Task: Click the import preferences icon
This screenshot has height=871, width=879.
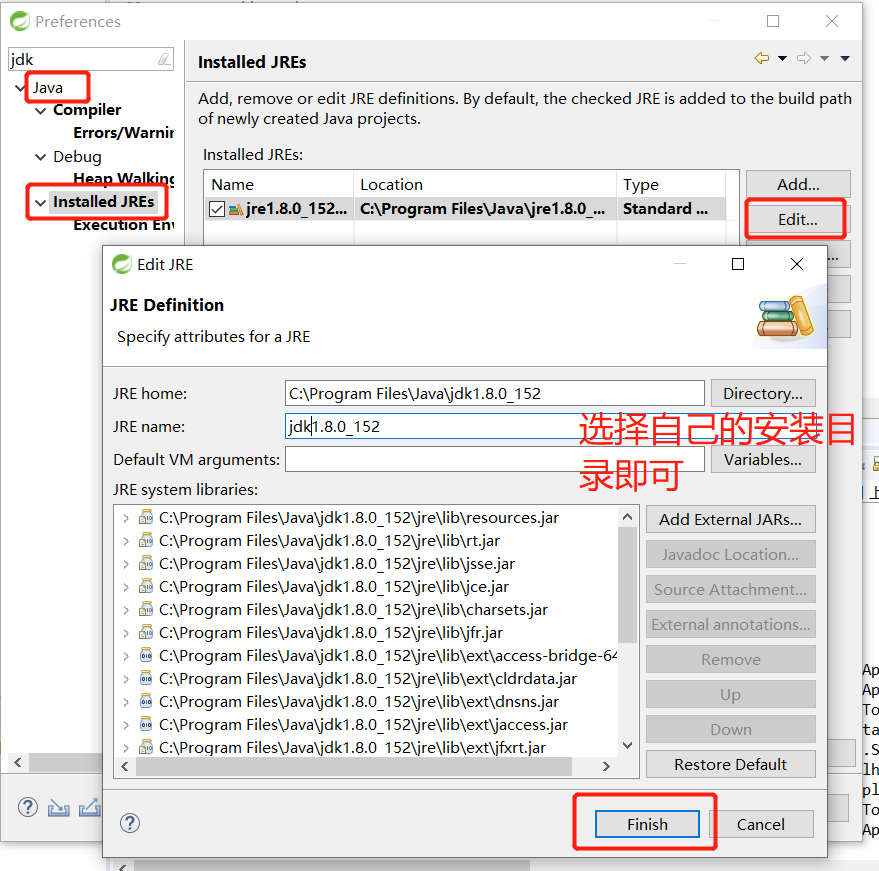Action: (x=58, y=808)
